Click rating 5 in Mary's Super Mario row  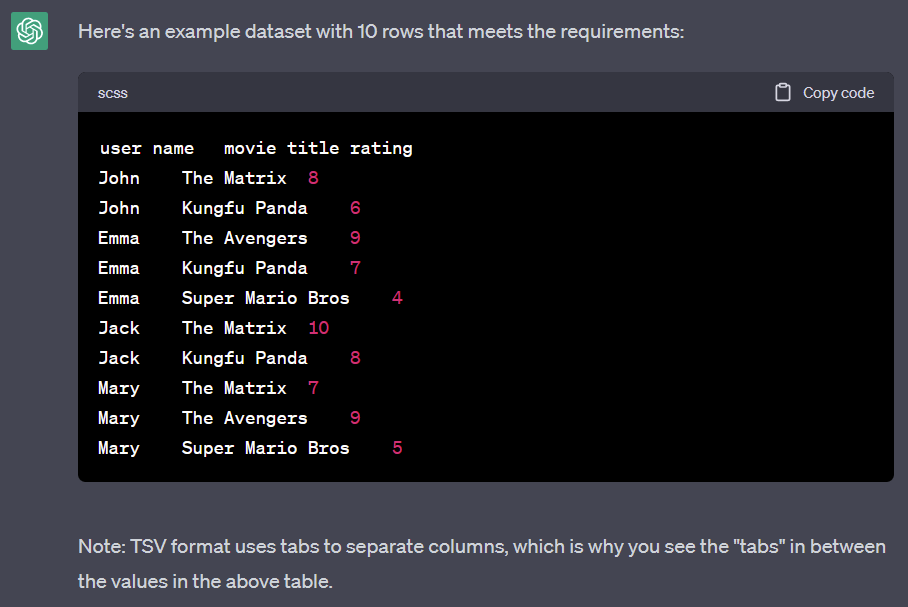coord(397,448)
